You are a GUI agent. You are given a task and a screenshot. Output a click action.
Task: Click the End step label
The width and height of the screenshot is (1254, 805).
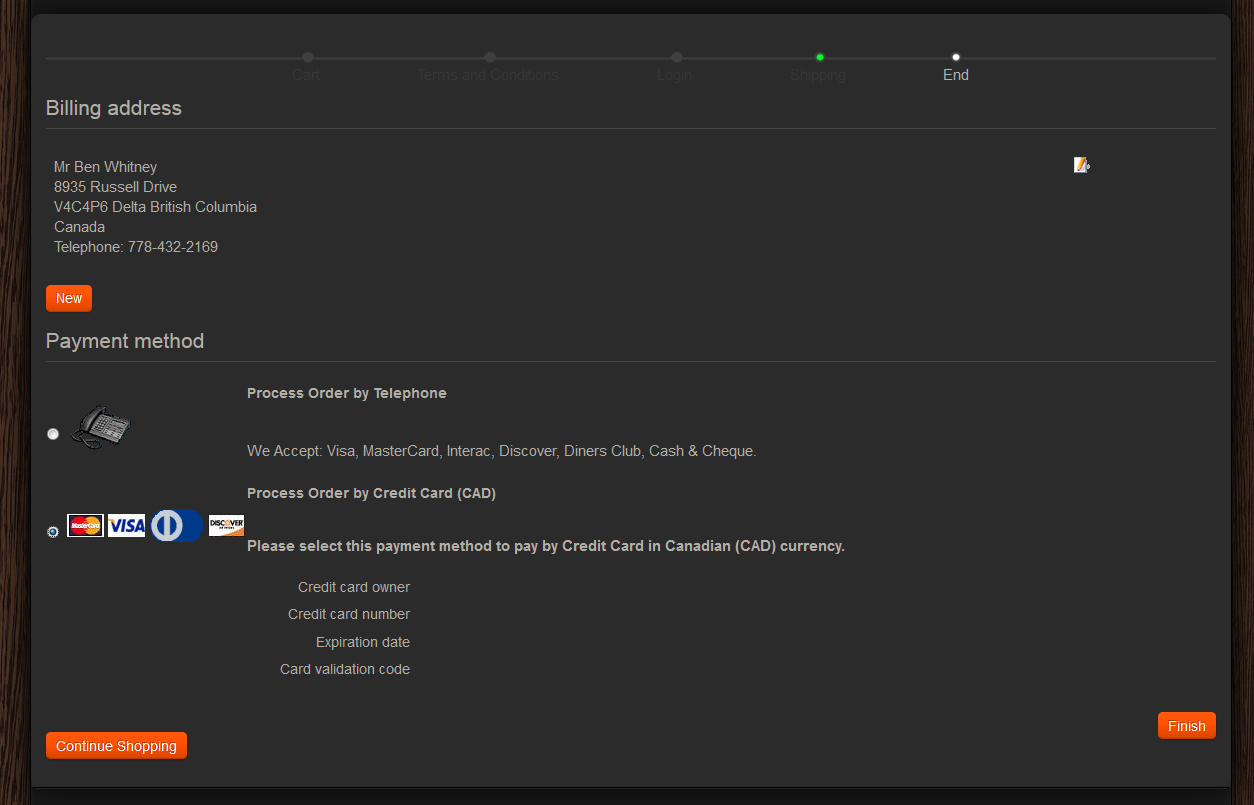(x=956, y=75)
